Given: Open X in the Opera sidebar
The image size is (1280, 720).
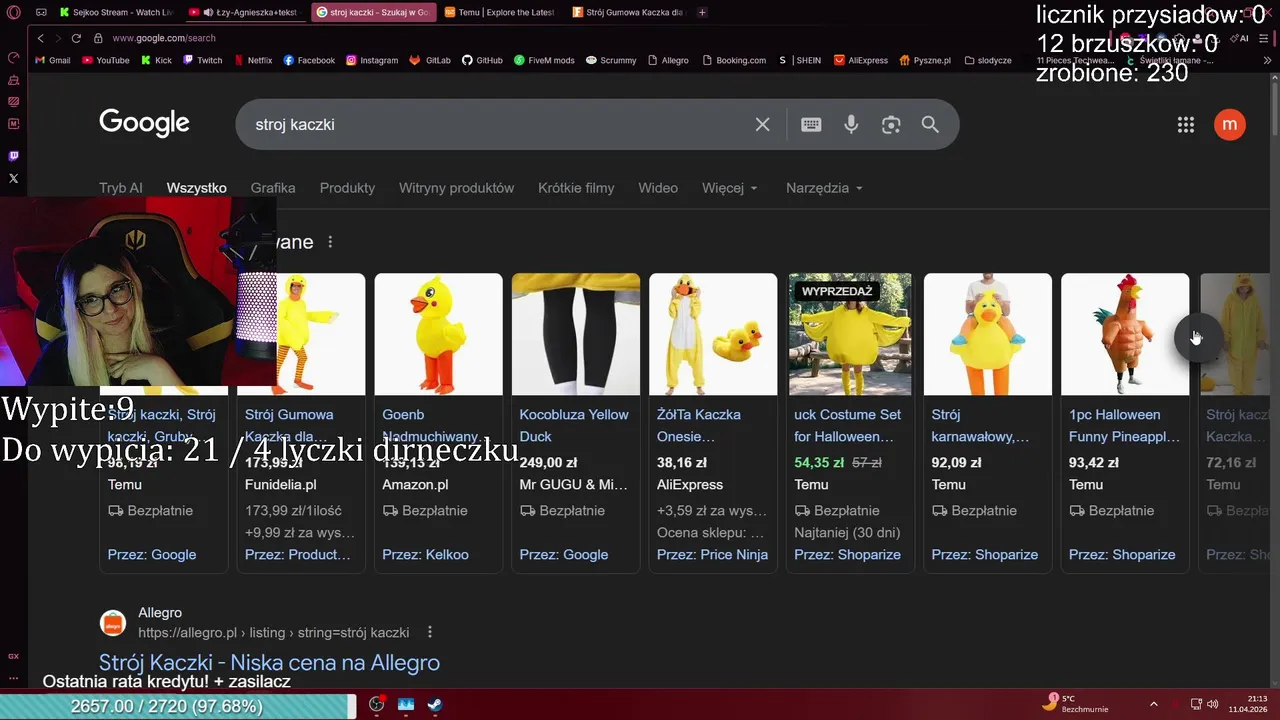Looking at the screenshot, I should pos(13,178).
